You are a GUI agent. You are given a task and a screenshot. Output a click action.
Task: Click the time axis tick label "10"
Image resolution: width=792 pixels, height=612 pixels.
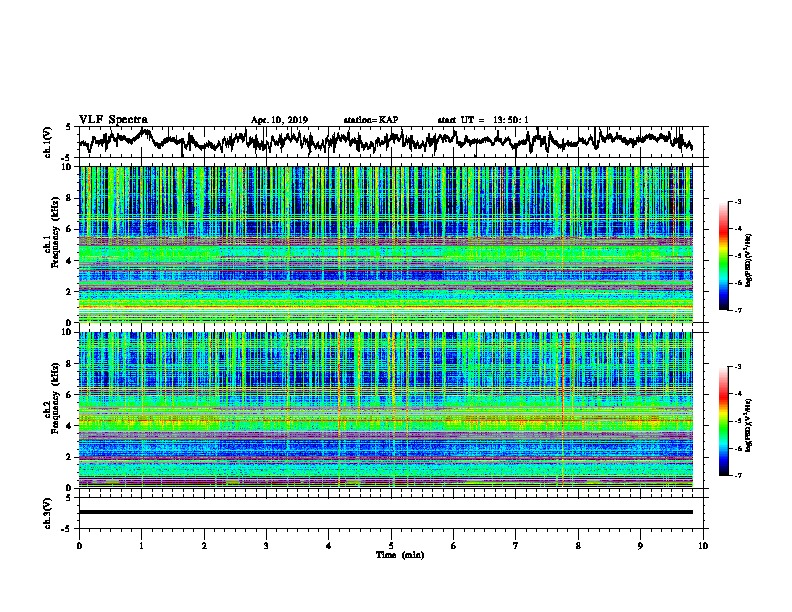(x=703, y=545)
